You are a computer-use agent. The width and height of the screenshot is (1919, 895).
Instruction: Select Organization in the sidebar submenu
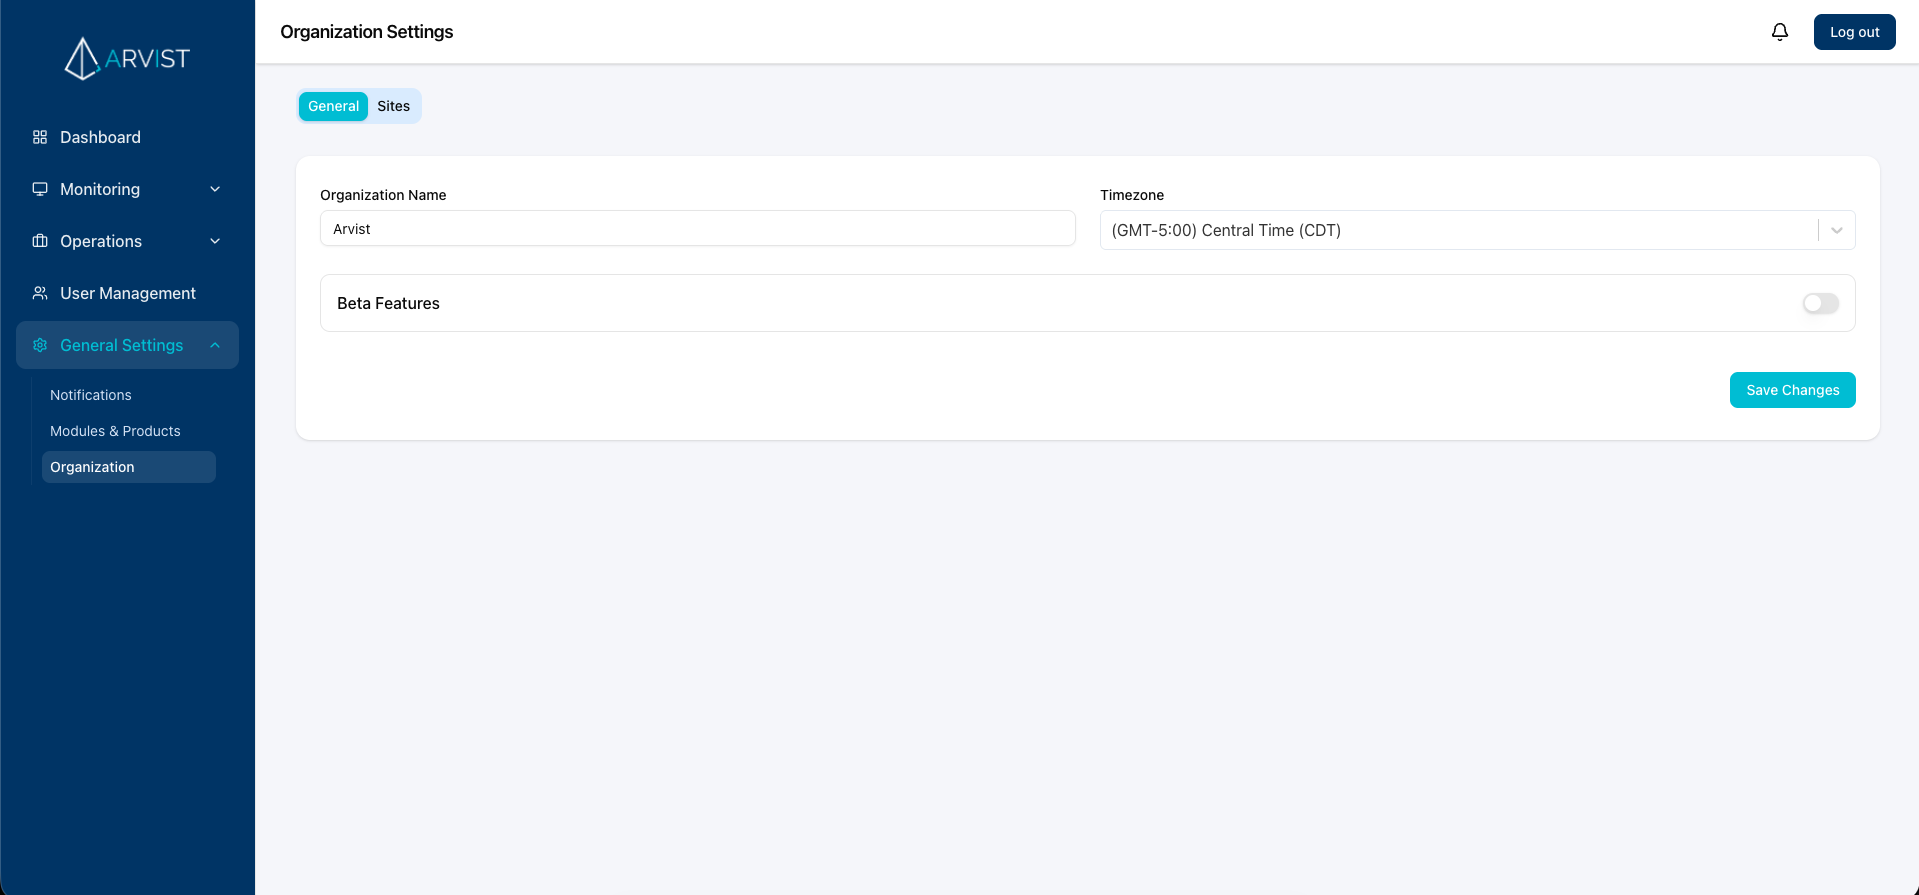[92, 467]
